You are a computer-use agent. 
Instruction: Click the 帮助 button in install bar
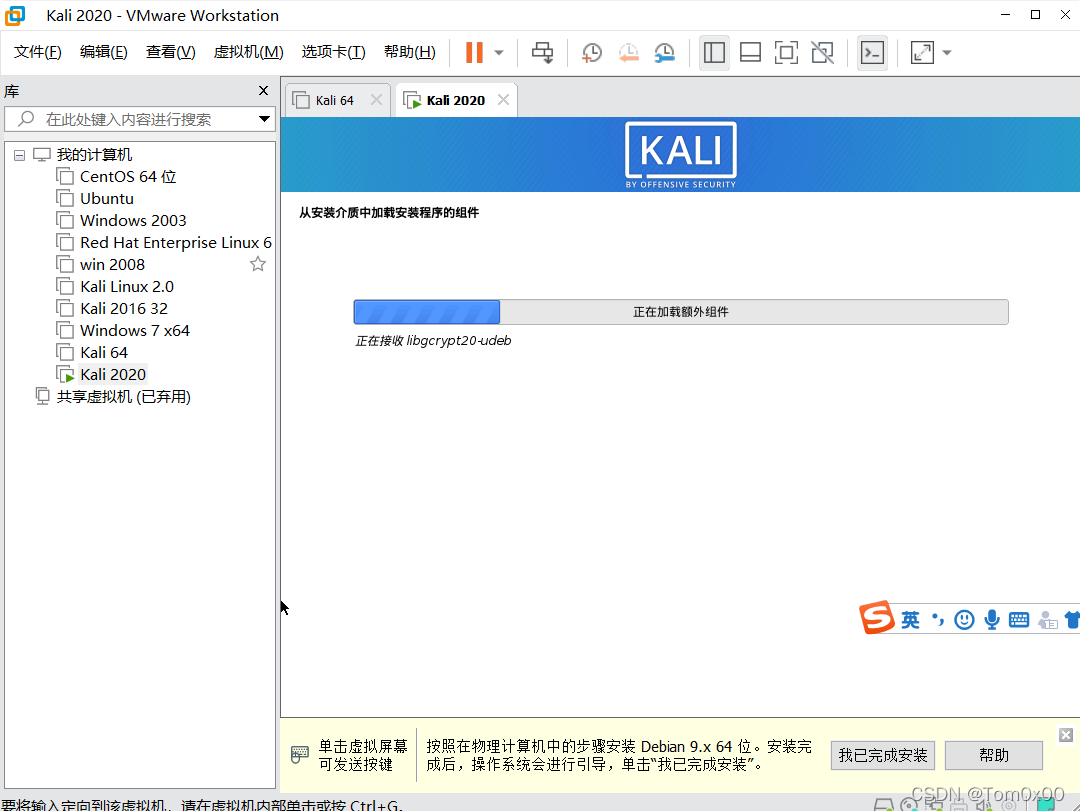993,756
